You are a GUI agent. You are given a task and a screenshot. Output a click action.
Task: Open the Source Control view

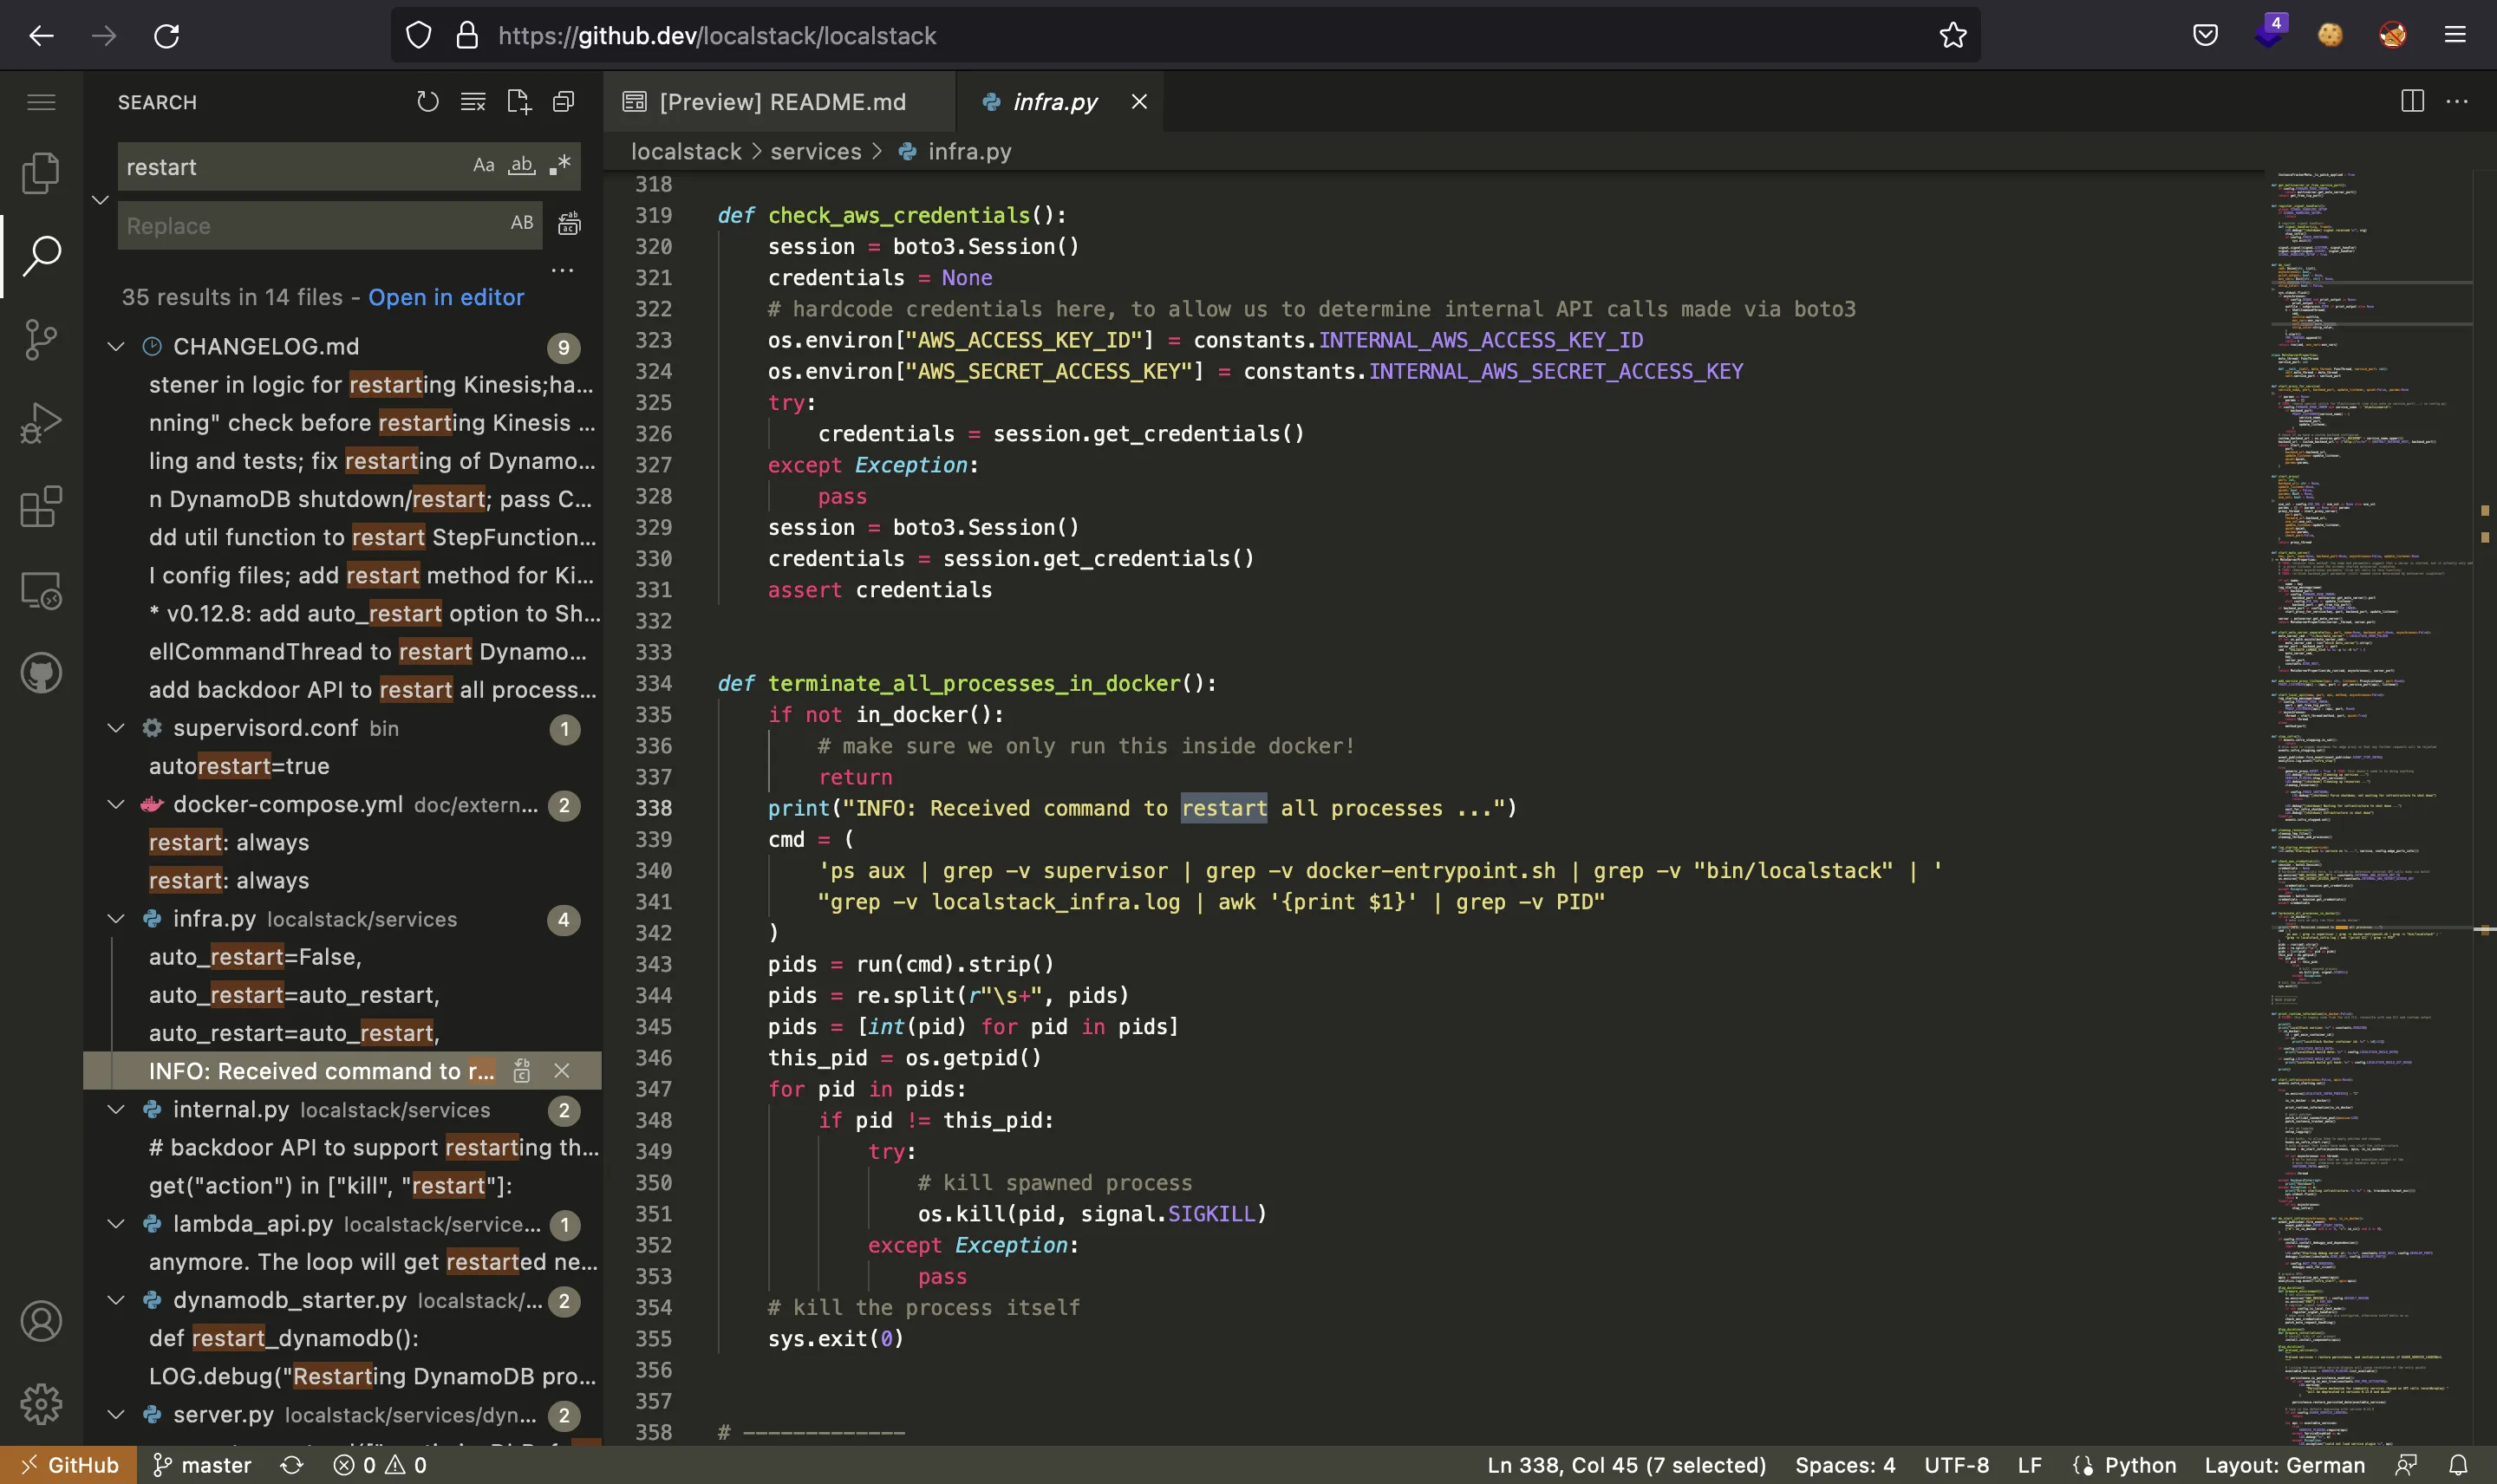click(x=41, y=340)
